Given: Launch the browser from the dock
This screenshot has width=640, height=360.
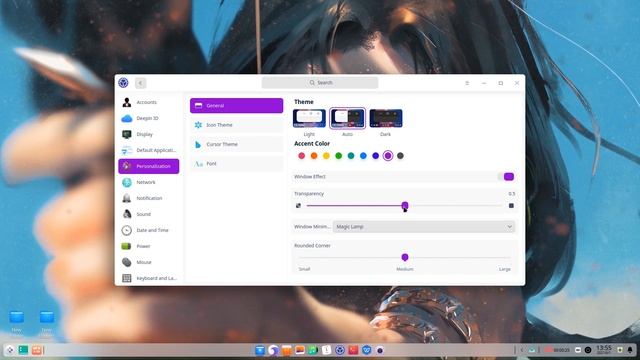Looking at the screenshot, I should tap(273, 350).
